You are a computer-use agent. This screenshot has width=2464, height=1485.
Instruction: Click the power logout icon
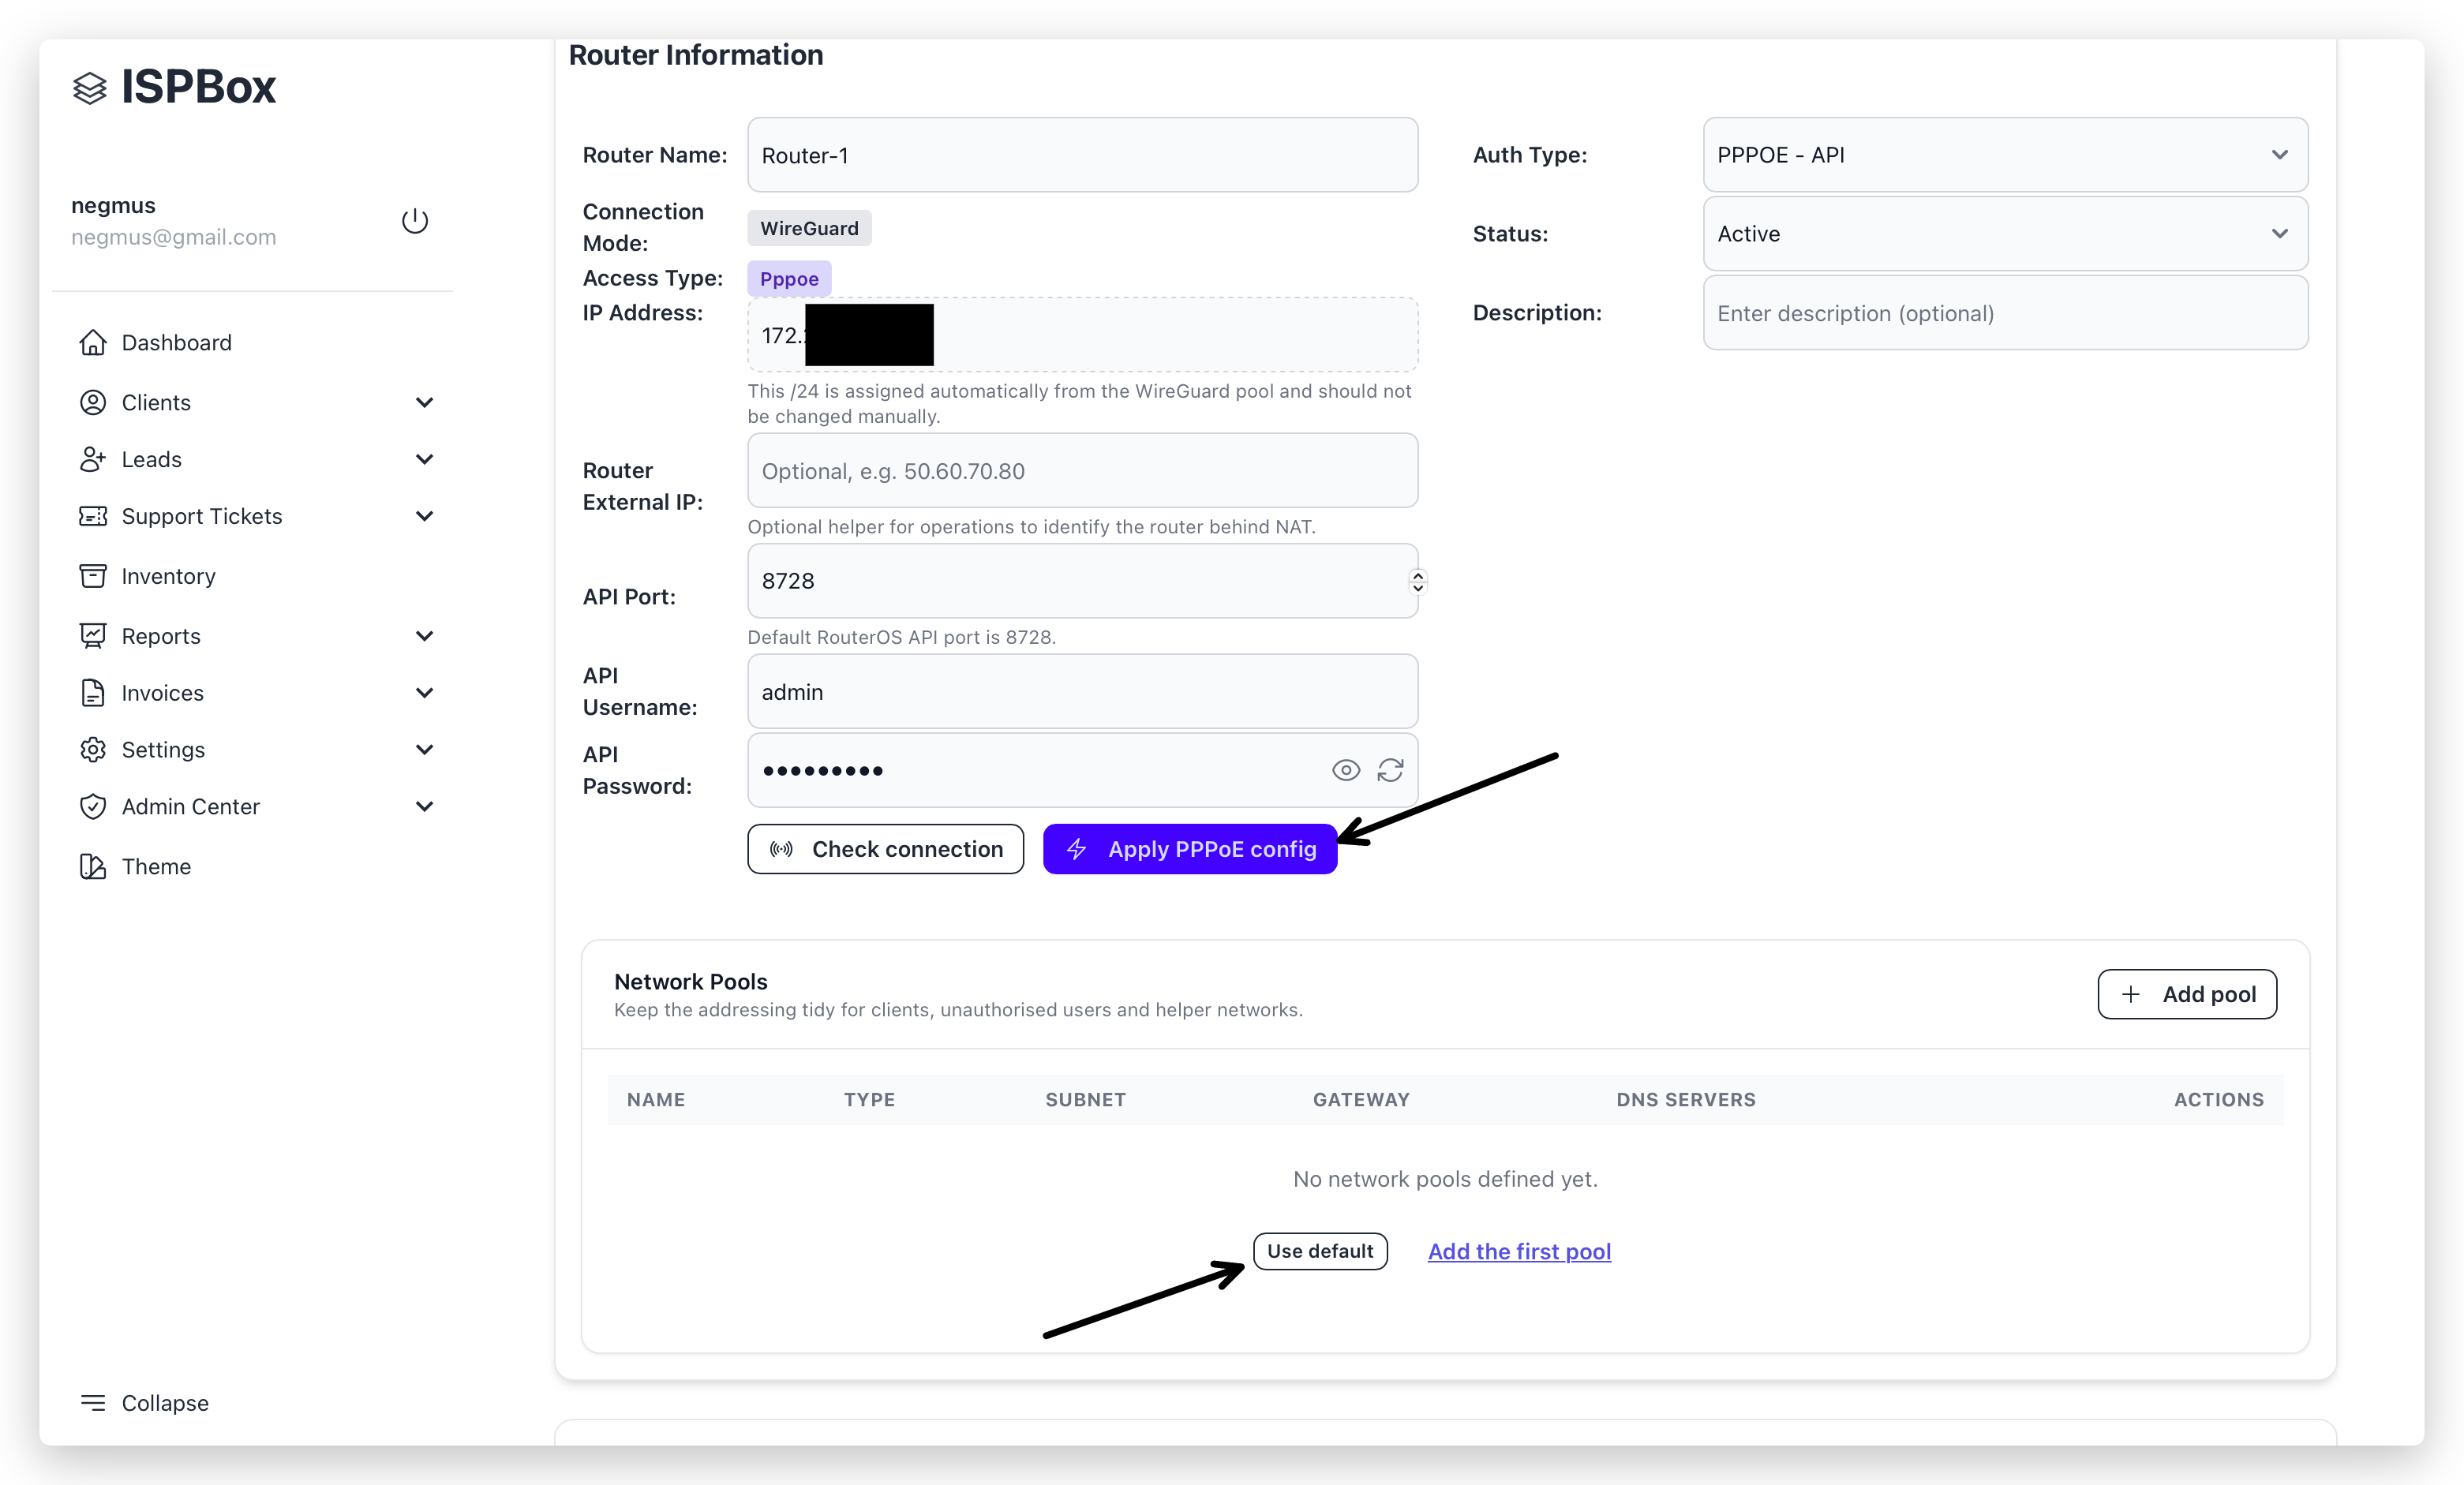click(415, 220)
